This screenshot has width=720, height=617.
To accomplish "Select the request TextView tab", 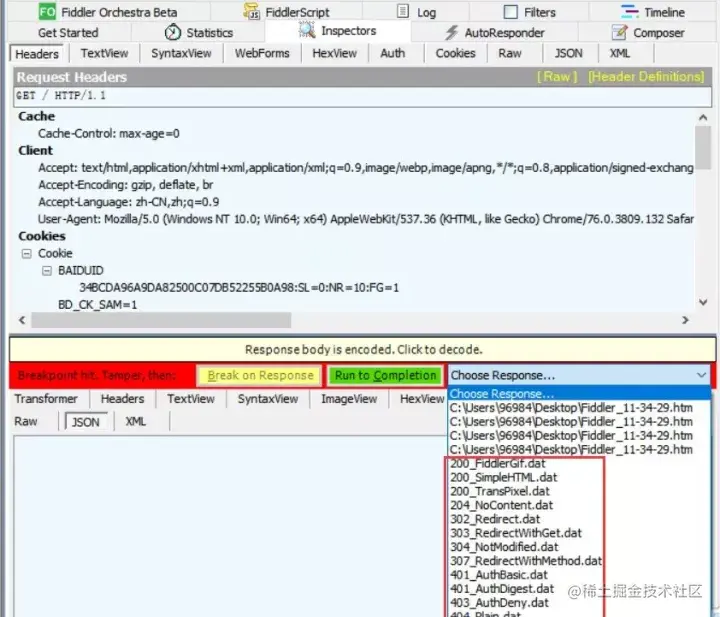I will tap(104, 53).
